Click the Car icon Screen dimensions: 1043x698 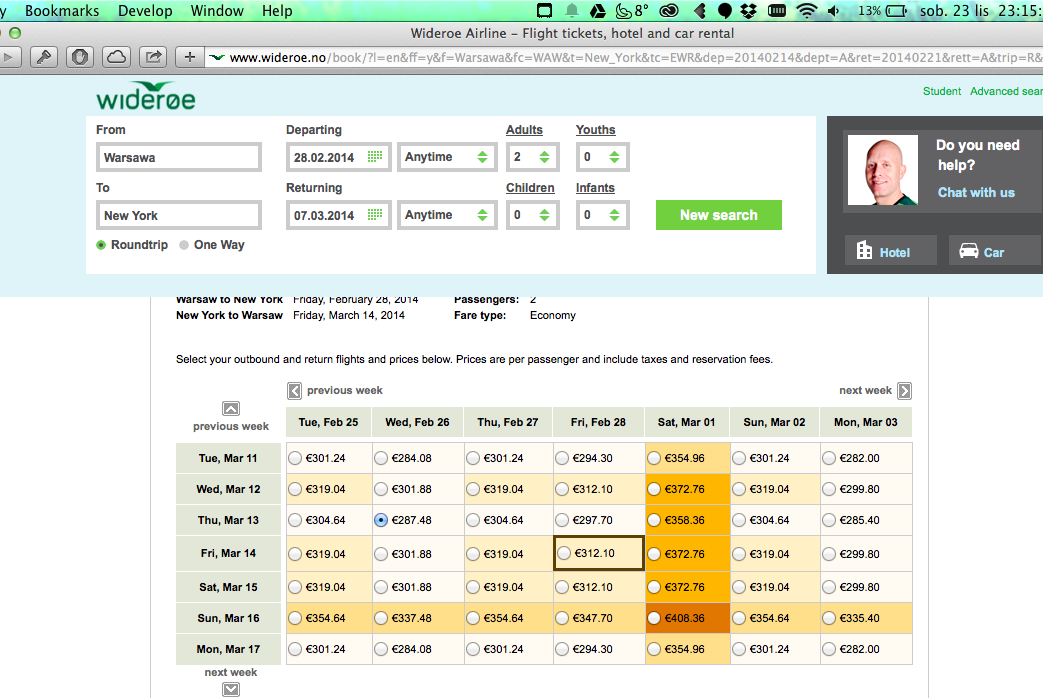coord(968,251)
